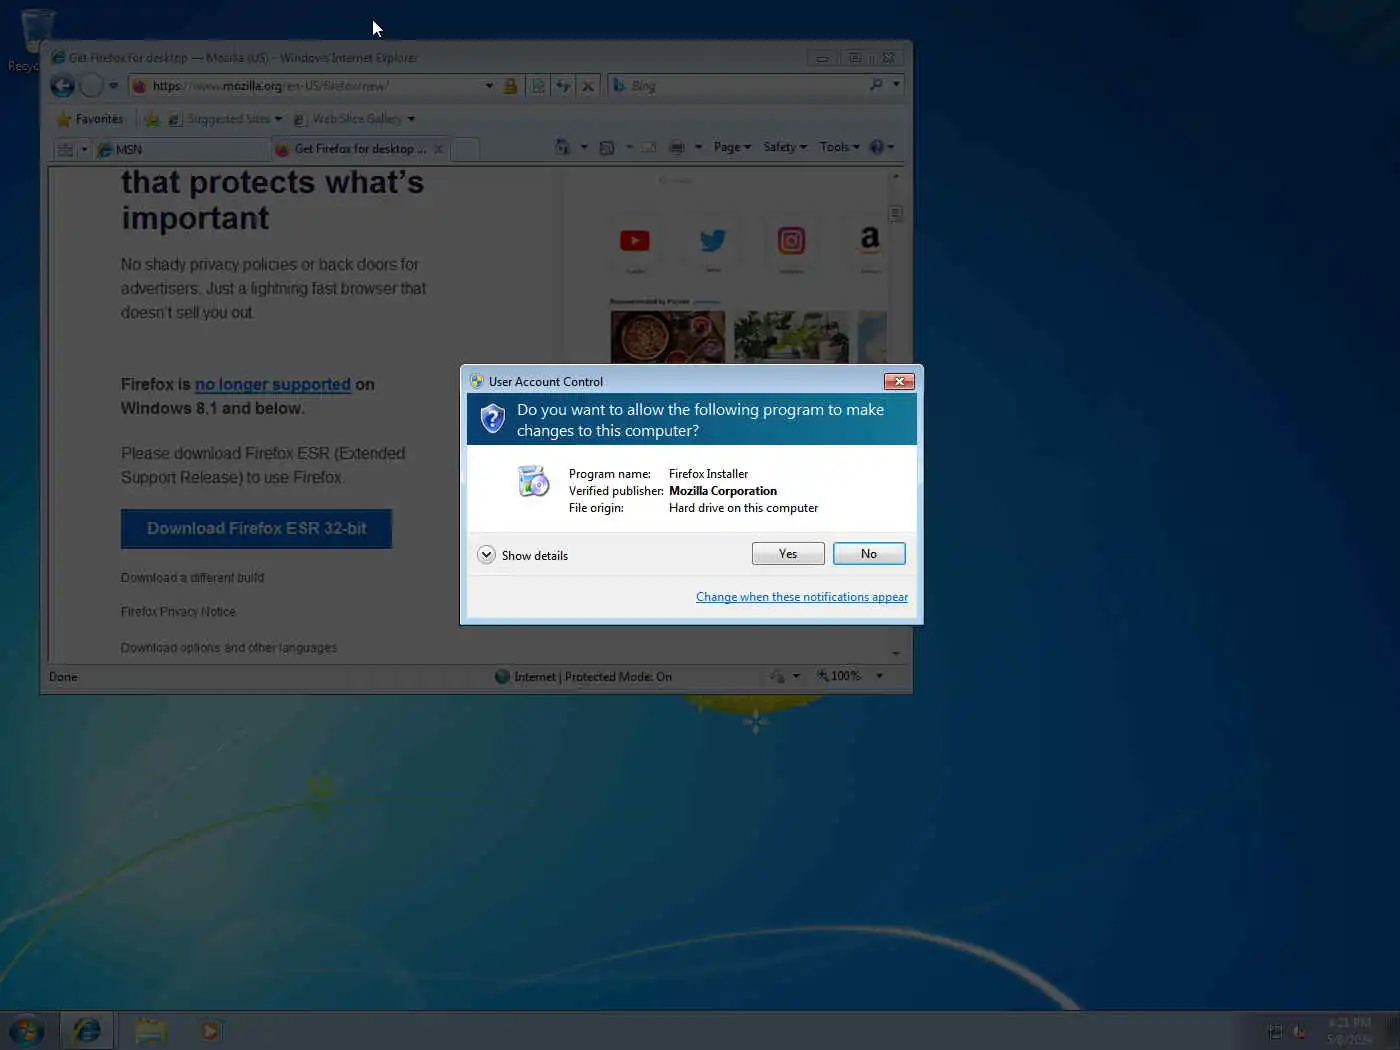
Task: Switch to the MSN tab
Action: (181, 150)
